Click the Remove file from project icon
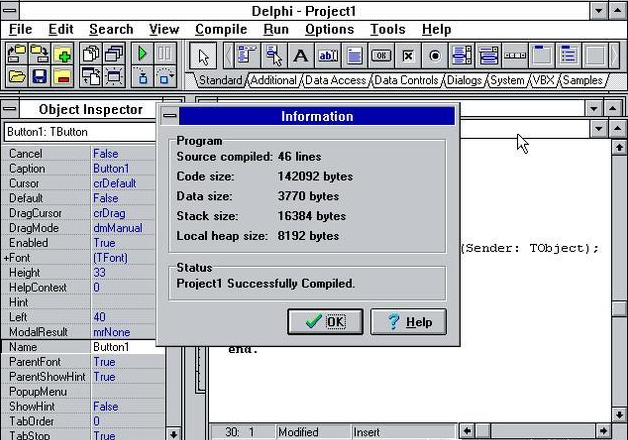 click(63, 76)
